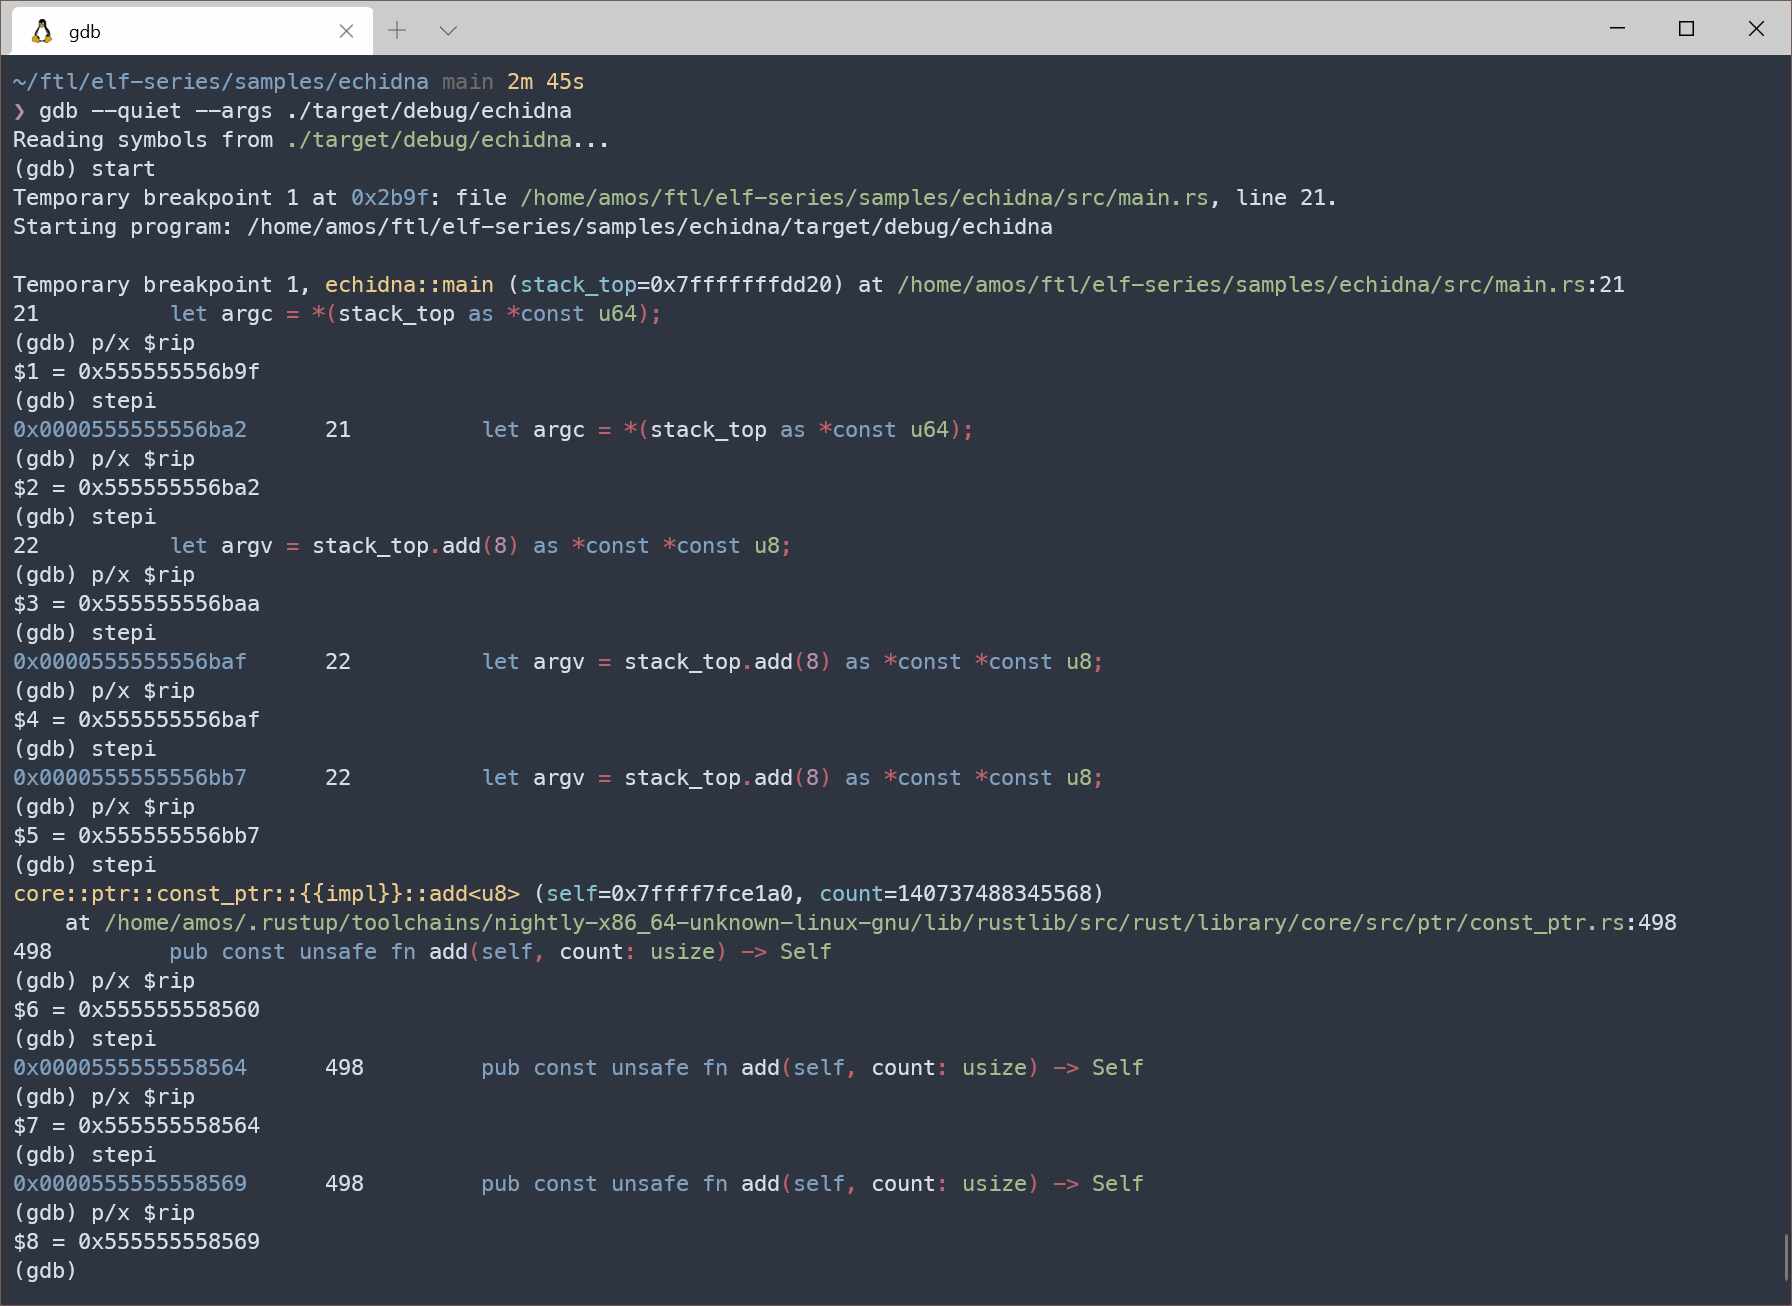Click the Linux penguin icon in the tab
1792x1306 pixels.
pyautogui.click(x=42, y=31)
